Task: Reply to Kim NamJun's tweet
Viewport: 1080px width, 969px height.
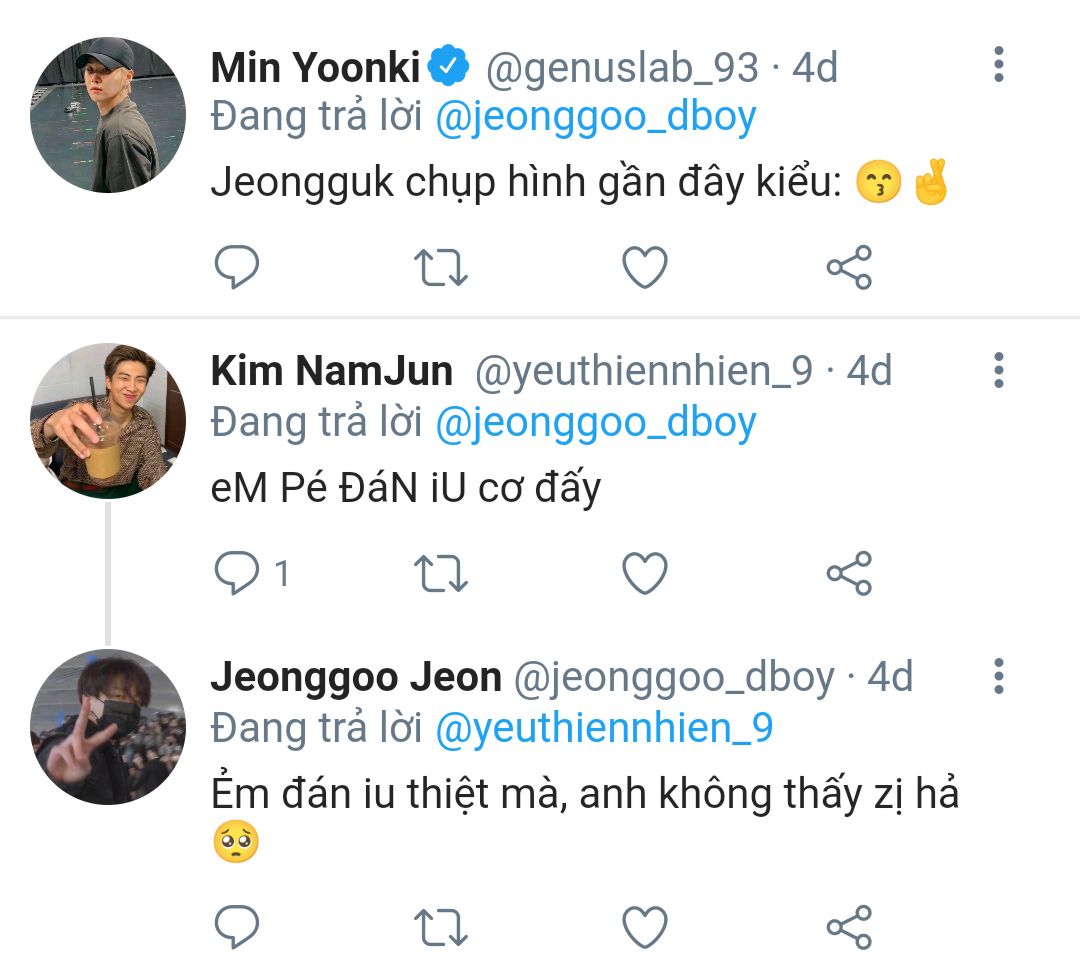Action: 237,573
